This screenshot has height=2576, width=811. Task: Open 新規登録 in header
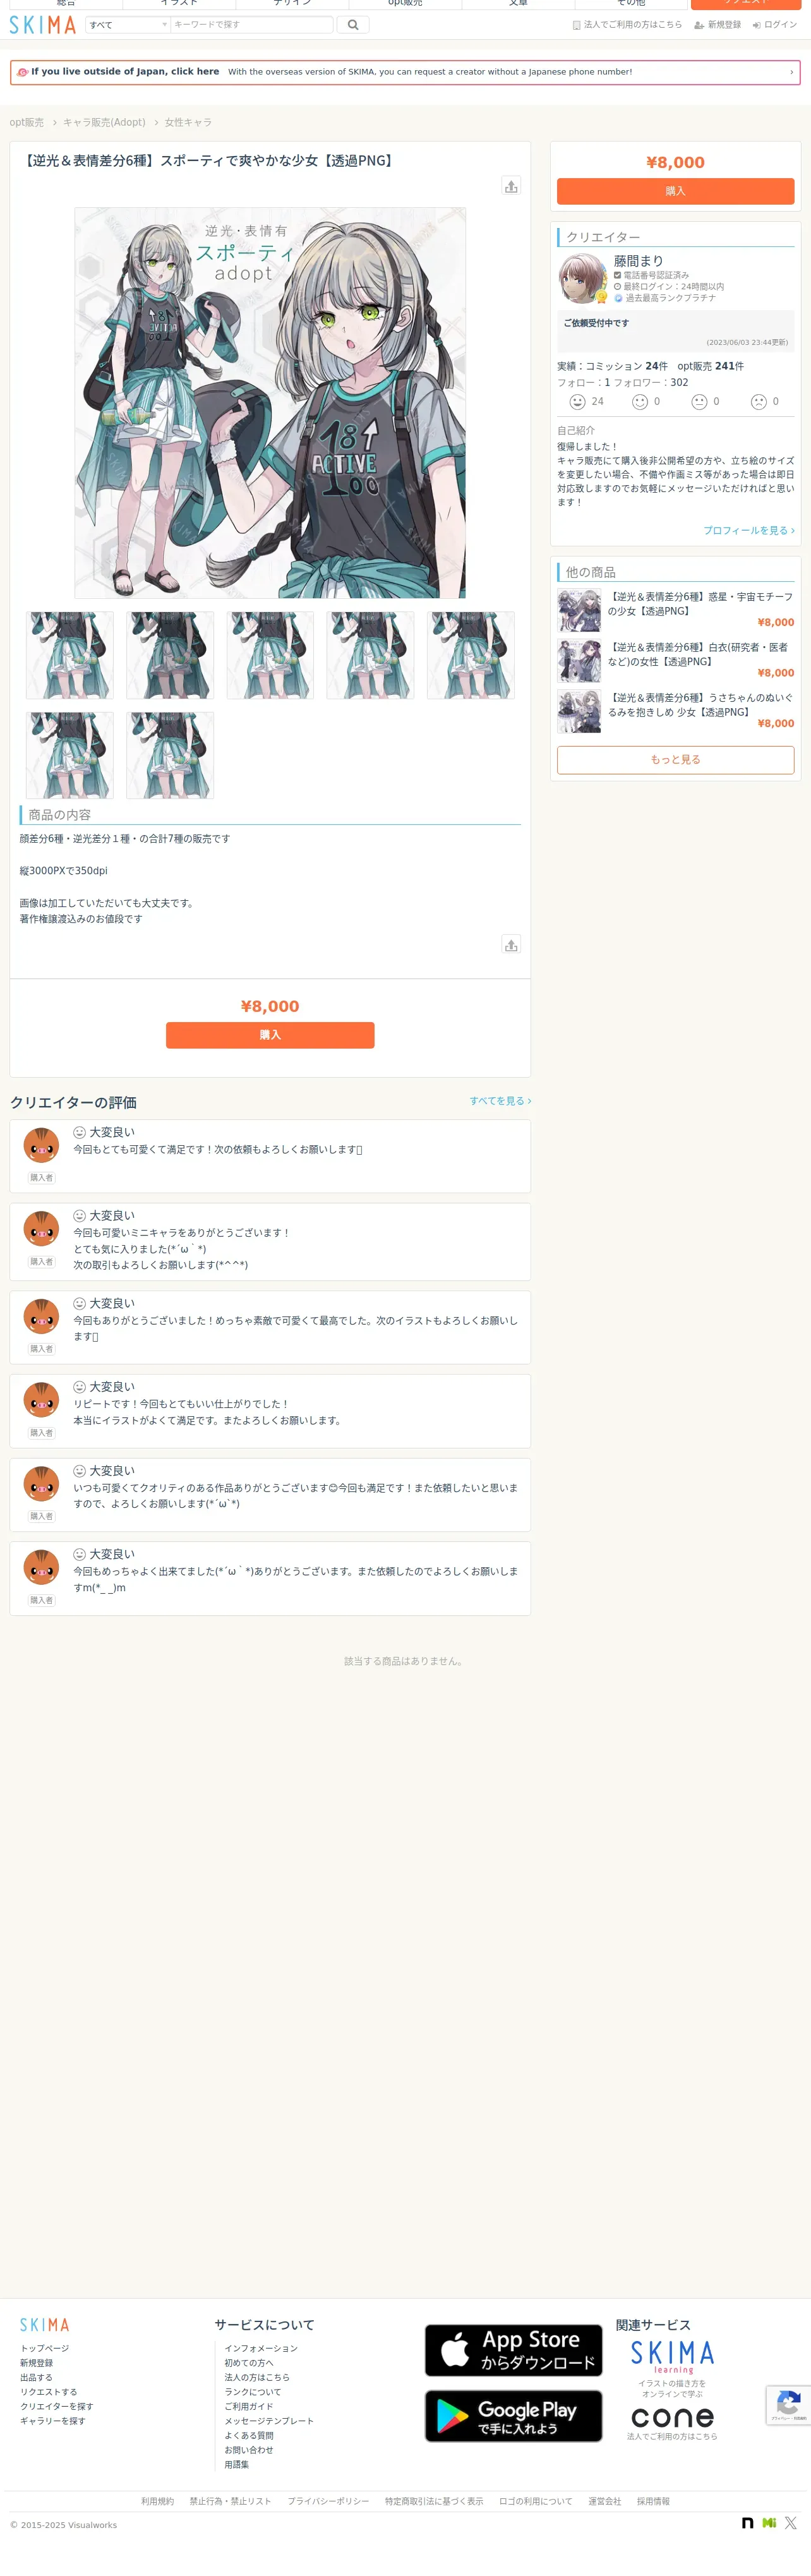[x=718, y=25]
